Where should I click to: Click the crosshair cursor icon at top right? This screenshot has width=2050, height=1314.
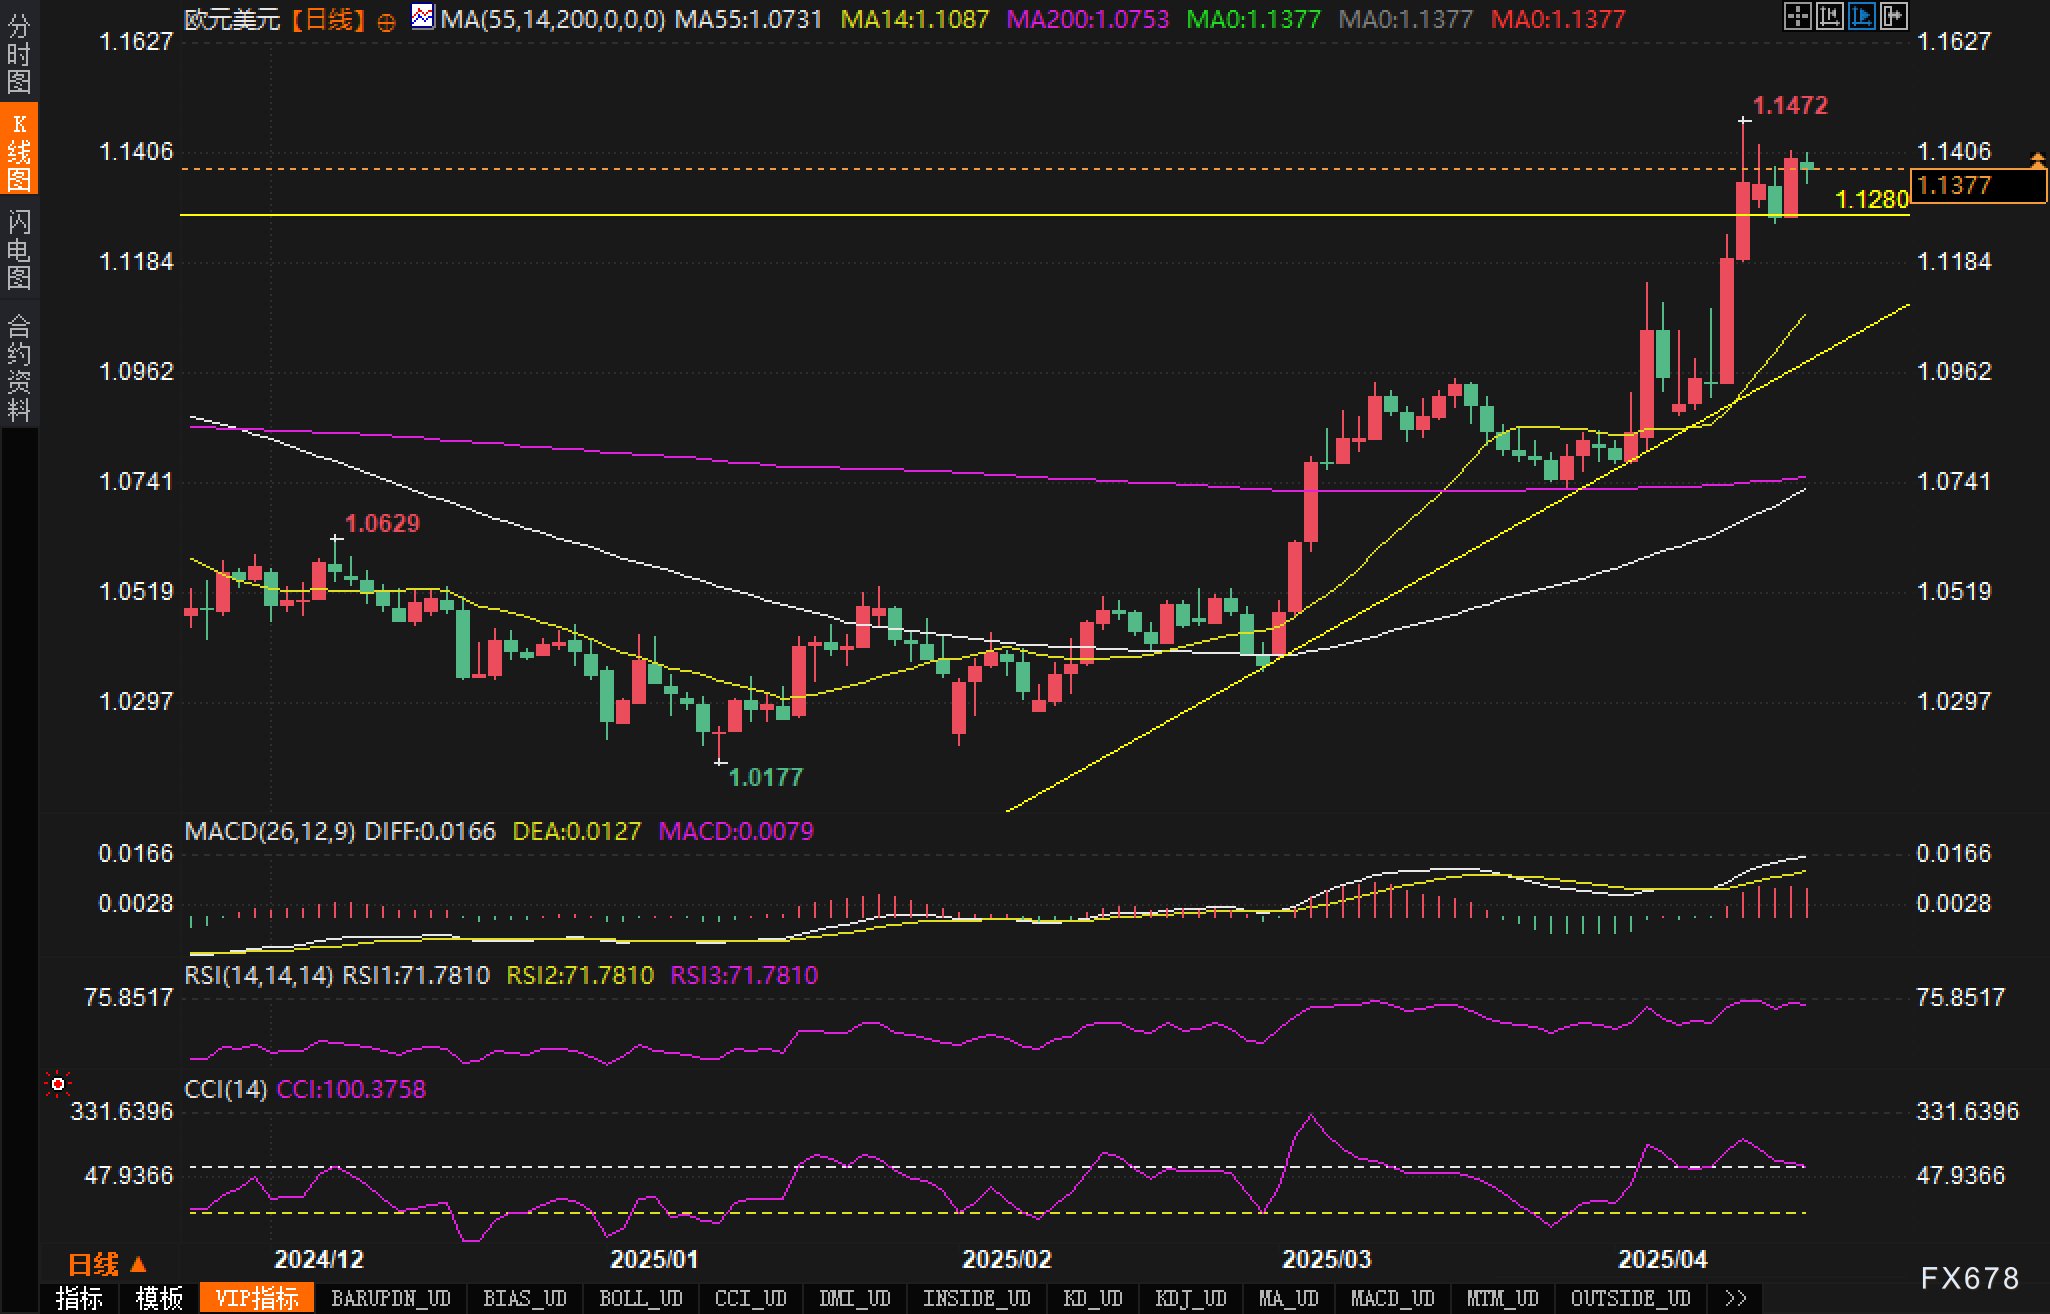[1797, 16]
